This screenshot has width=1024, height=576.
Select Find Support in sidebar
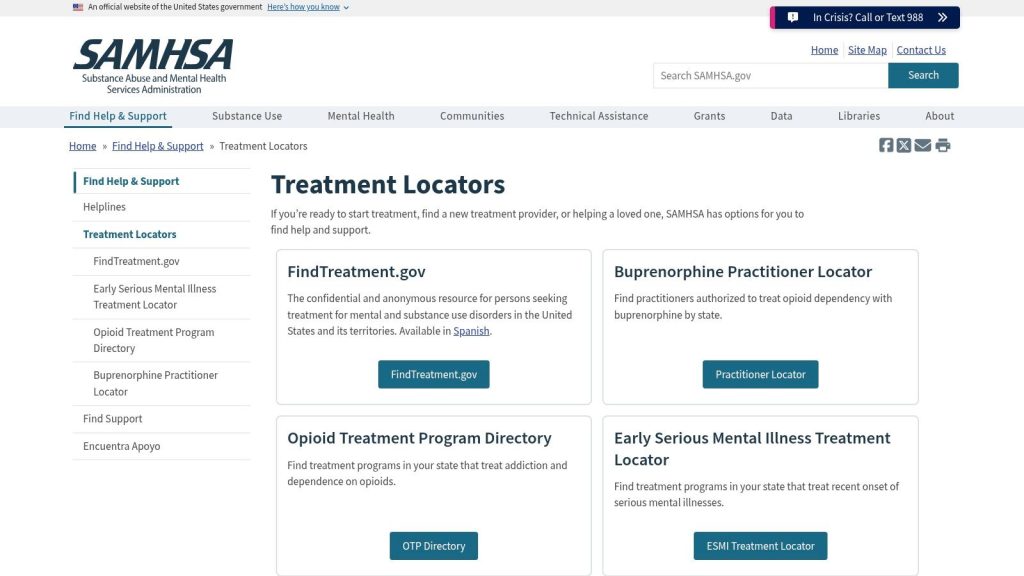point(161,419)
